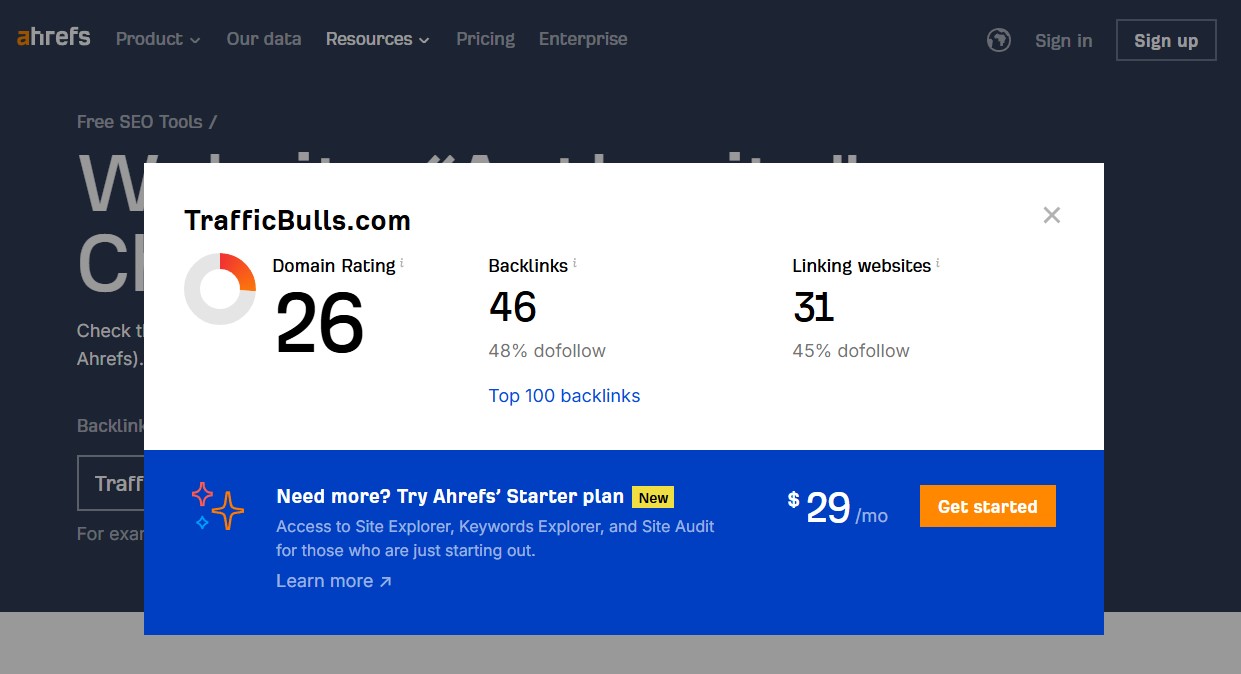Viewport: 1241px width, 674px height.
Task: Click the Domain Rating donut chart
Action: 220,289
